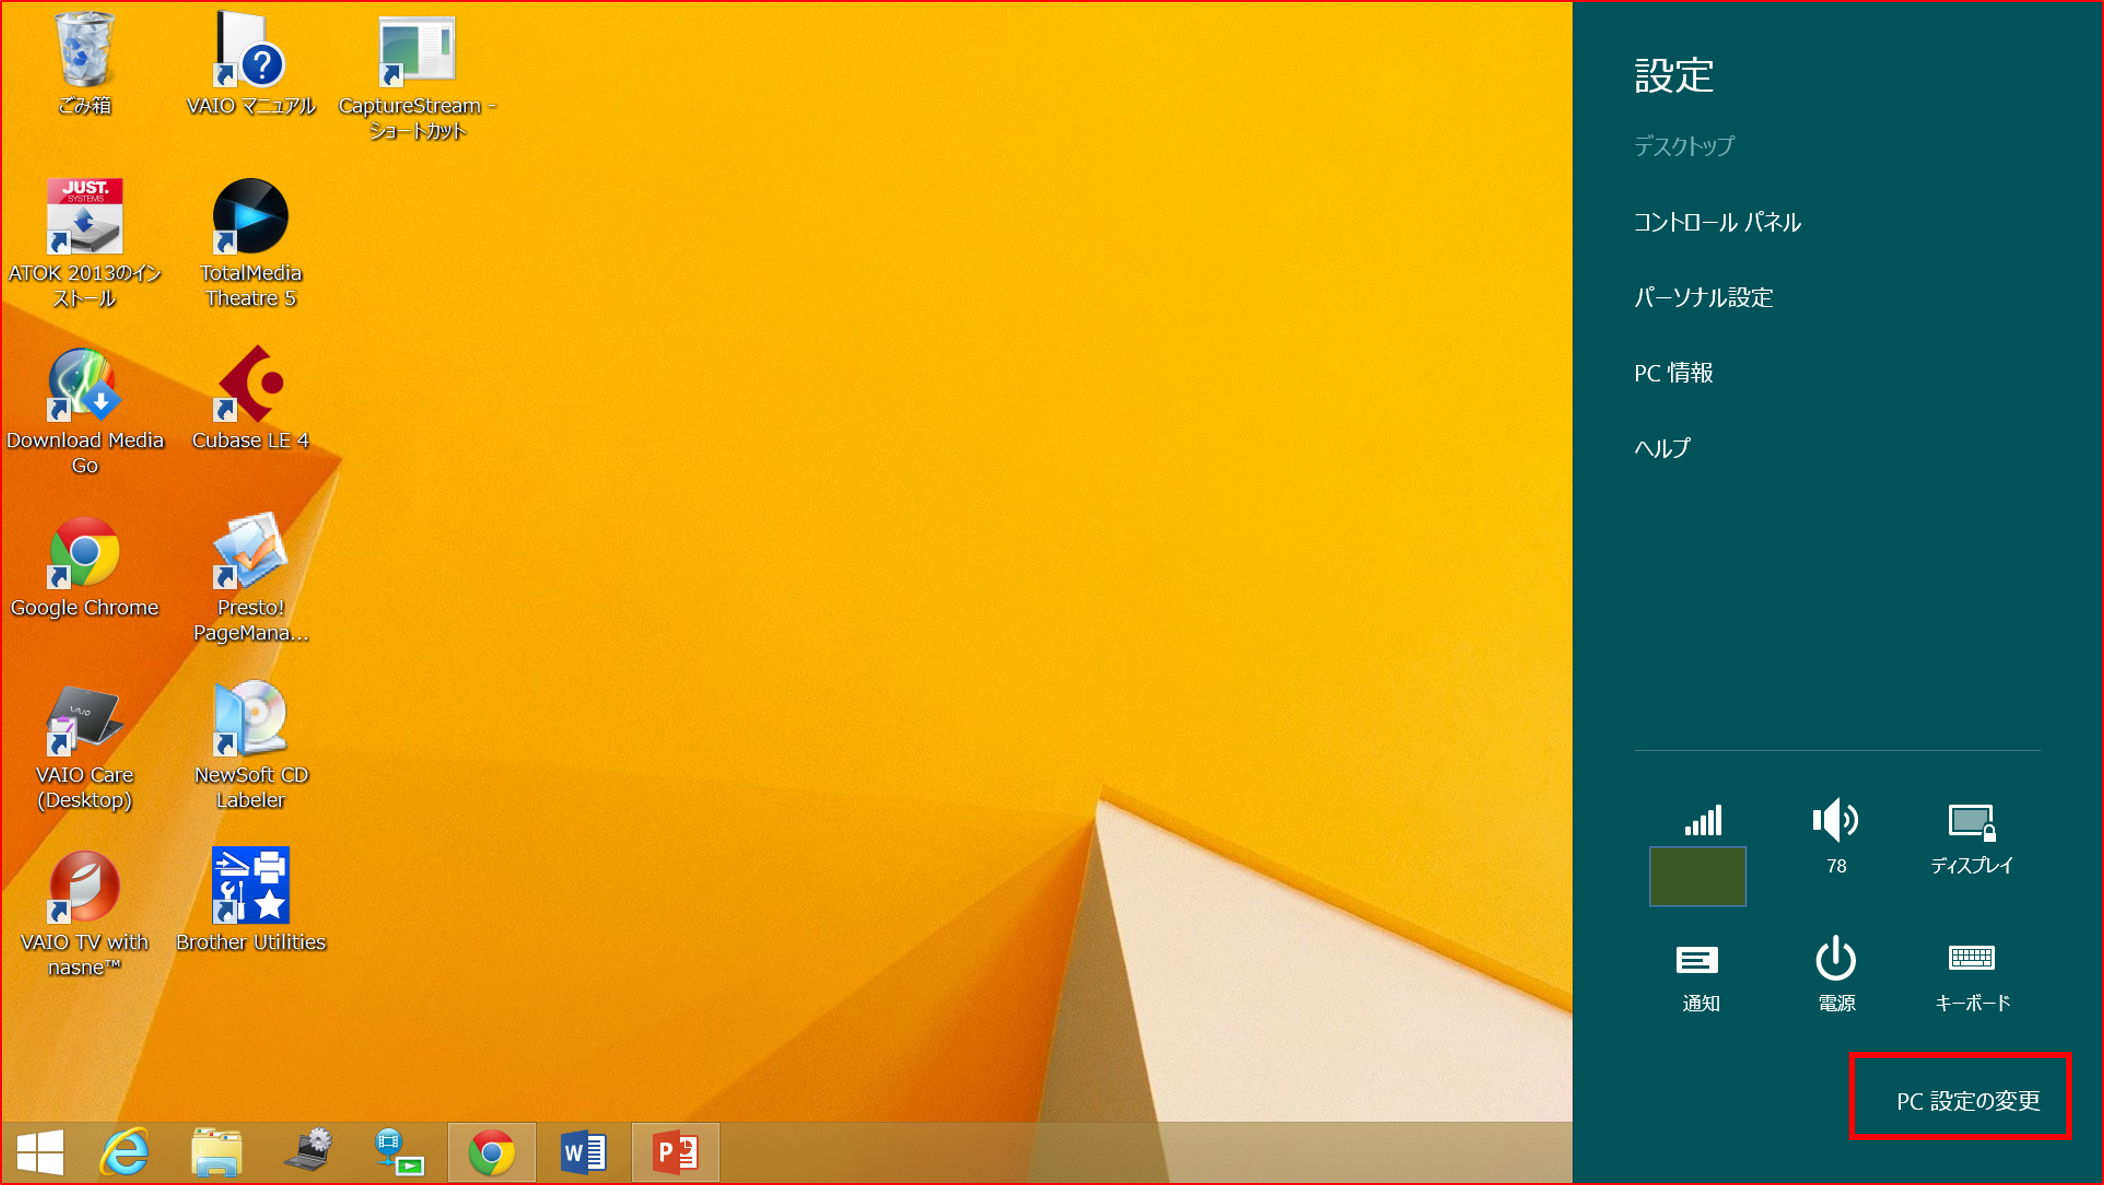Open the volume icon showing 78

pos(1836,838)
